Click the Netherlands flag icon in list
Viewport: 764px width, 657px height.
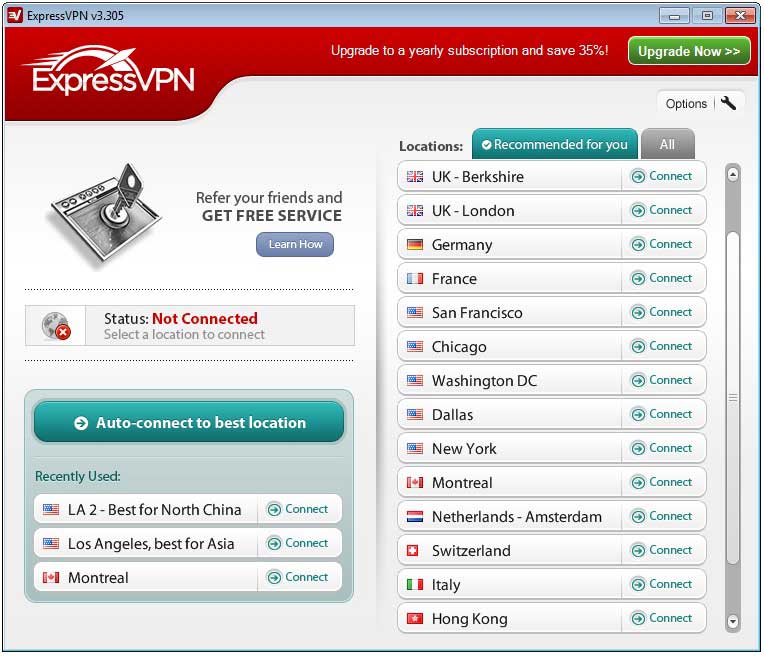tap(415, 517)
